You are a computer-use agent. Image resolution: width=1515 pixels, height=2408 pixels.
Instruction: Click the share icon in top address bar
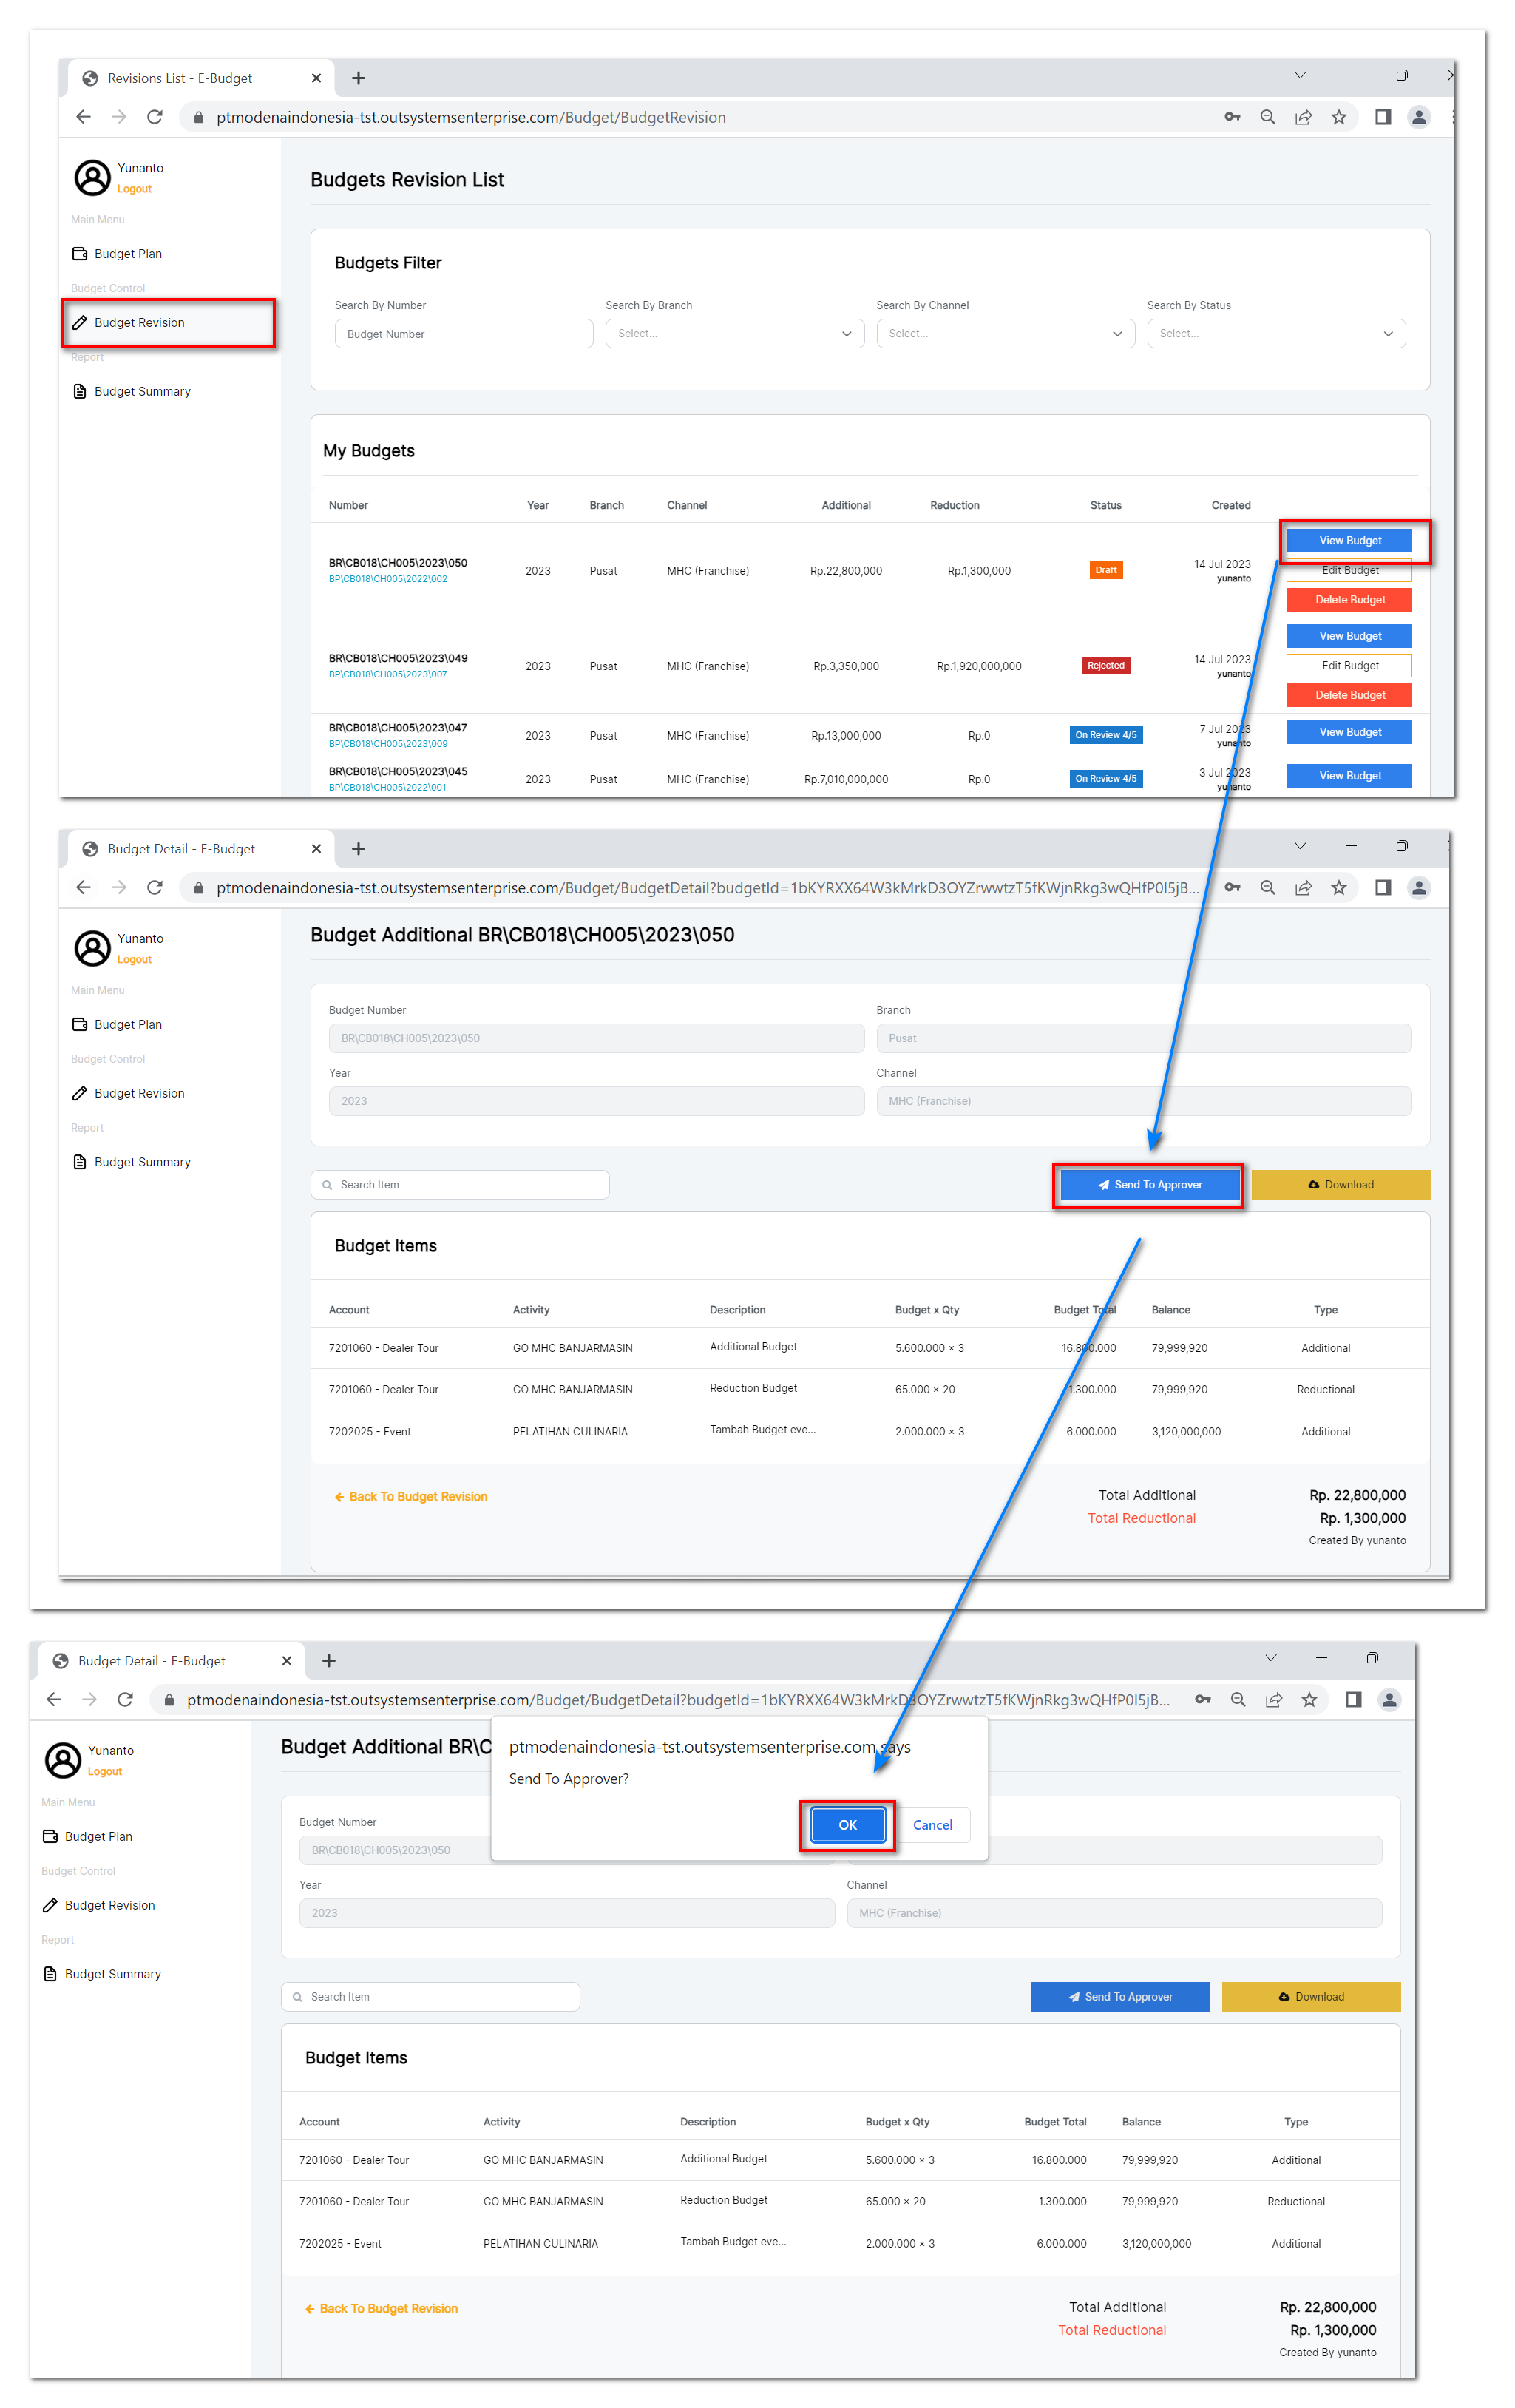click(1303, 117)
